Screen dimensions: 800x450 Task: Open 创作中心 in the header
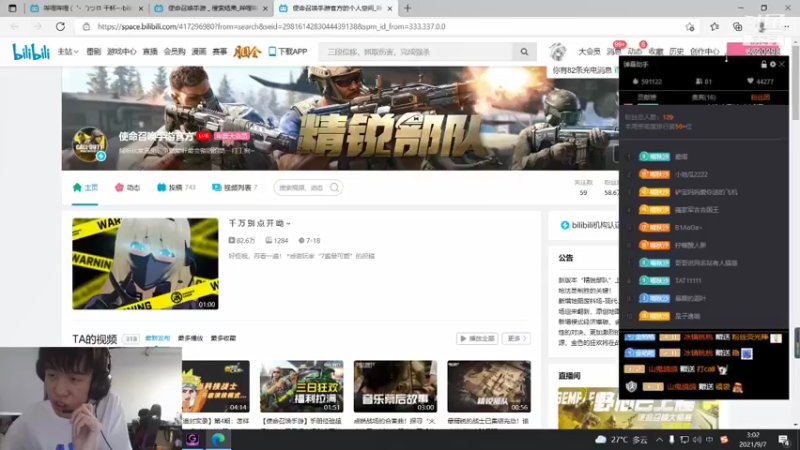pyautogui.click(x=705, y=52)
